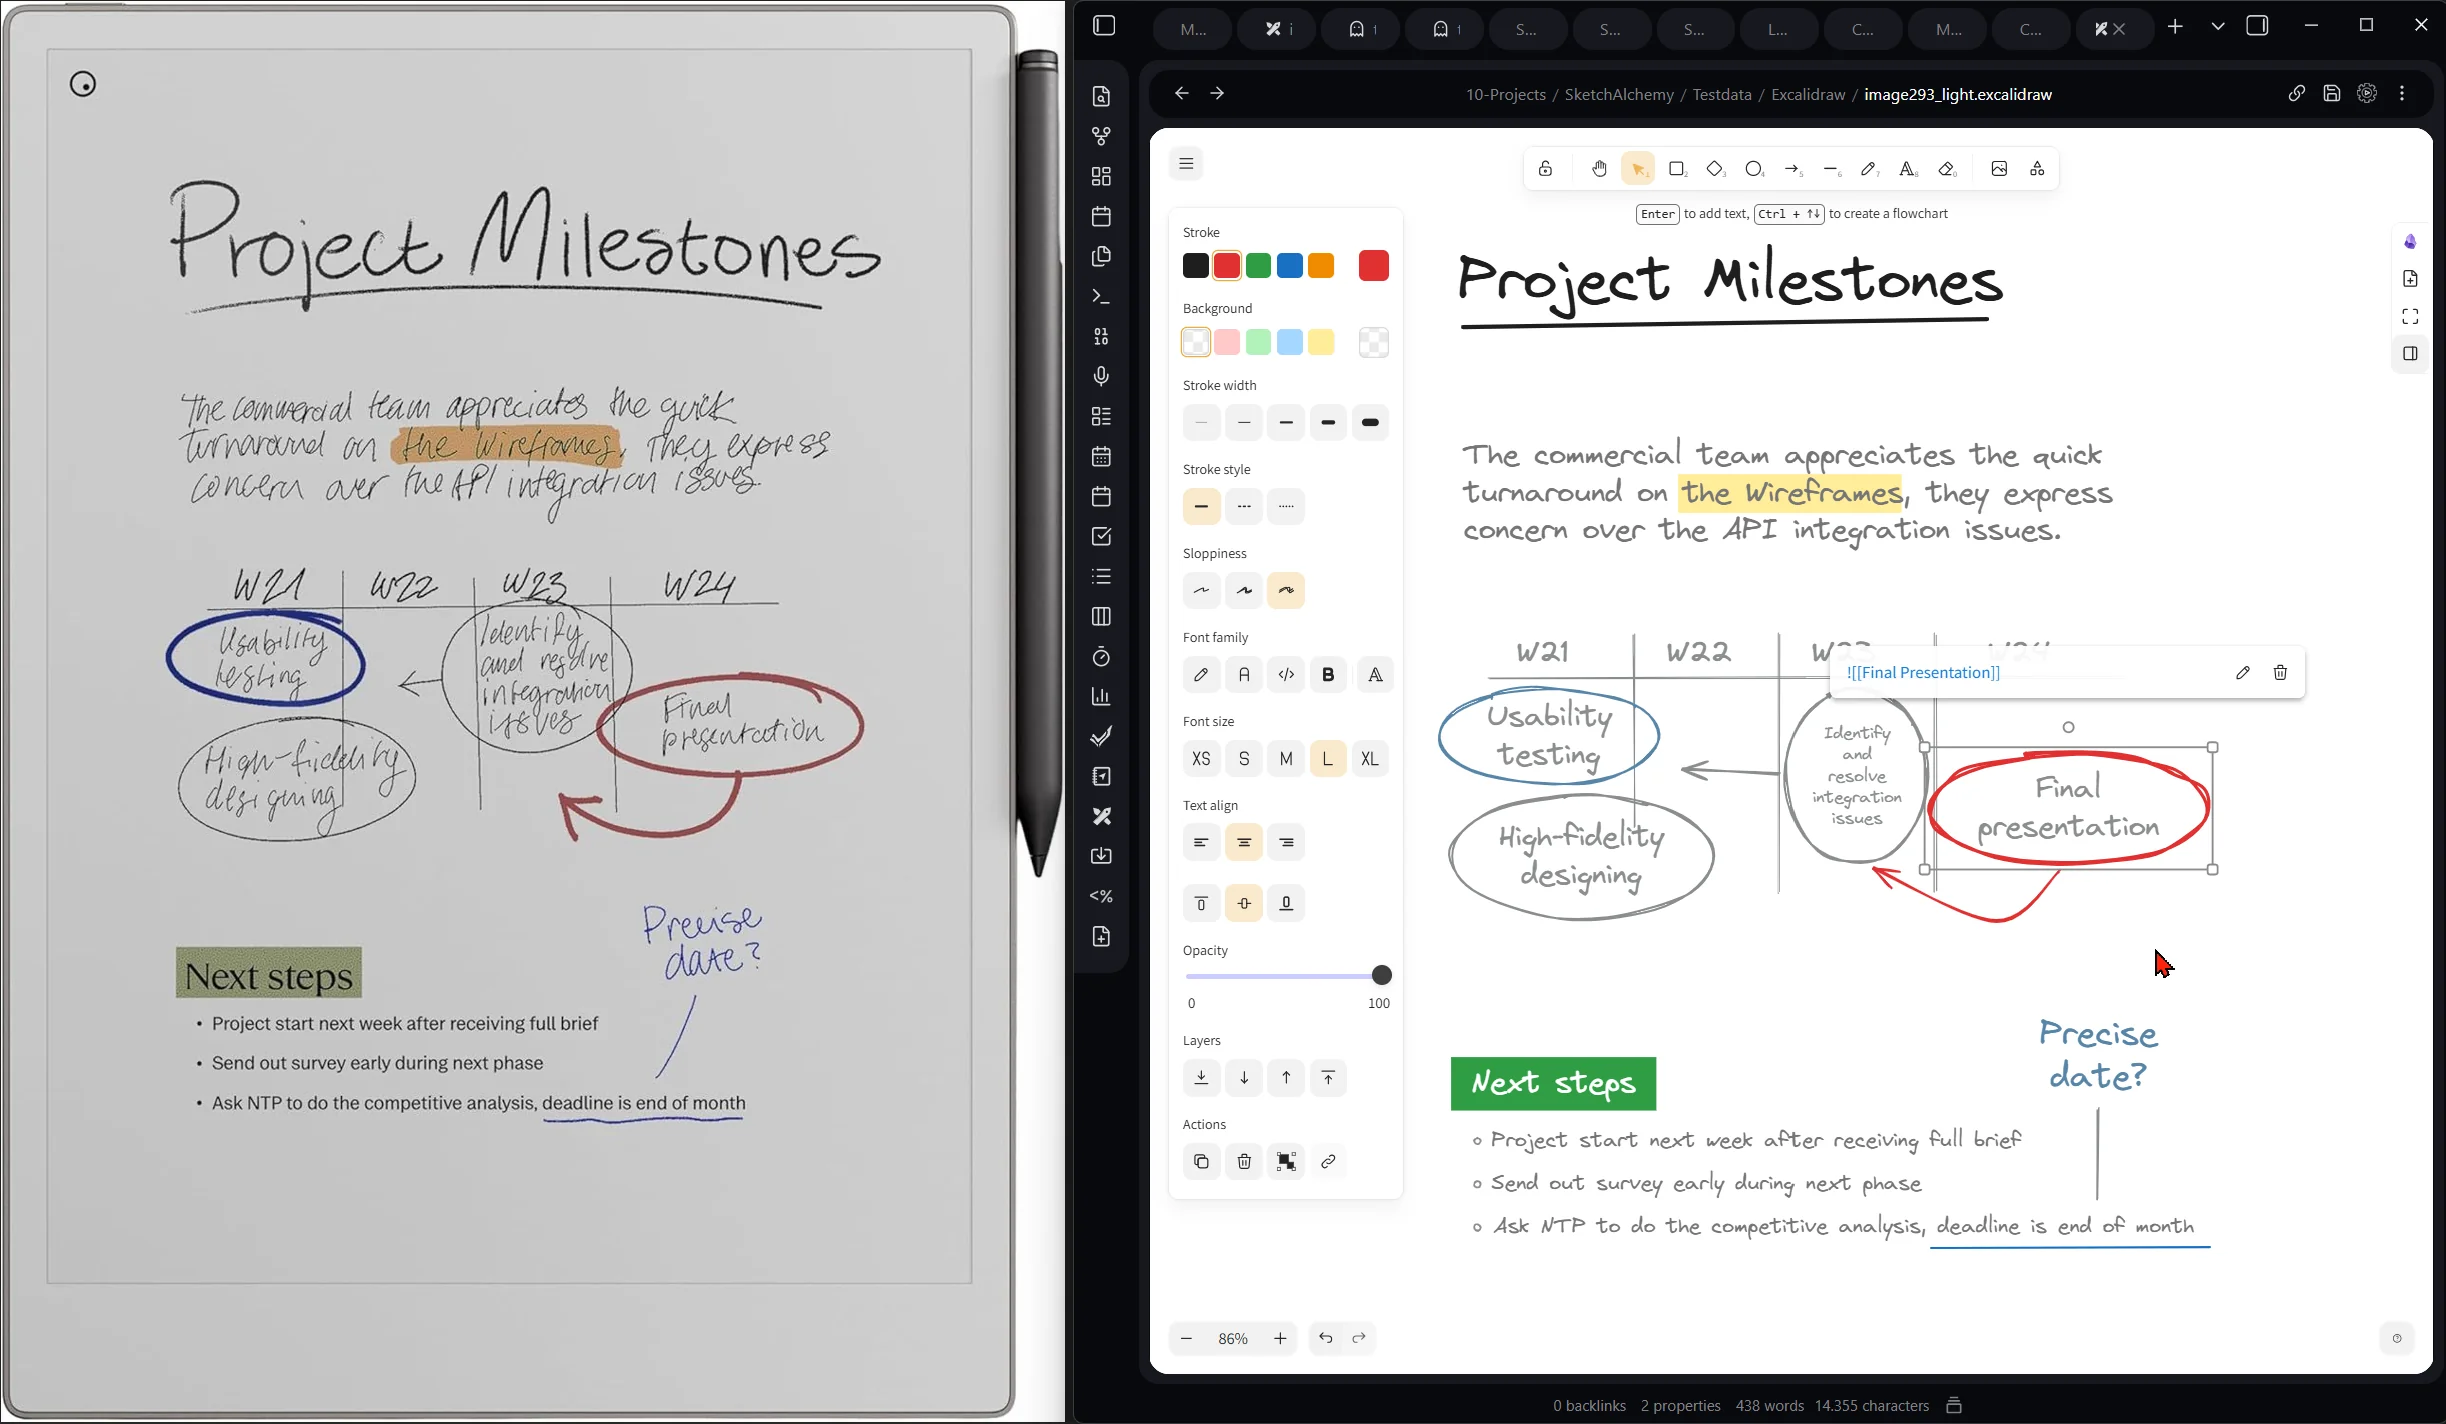Image resolution: width=2446 pixels, height=1424 pixels.
Task: Choose the dashed stroke style
Action: 1244,506
